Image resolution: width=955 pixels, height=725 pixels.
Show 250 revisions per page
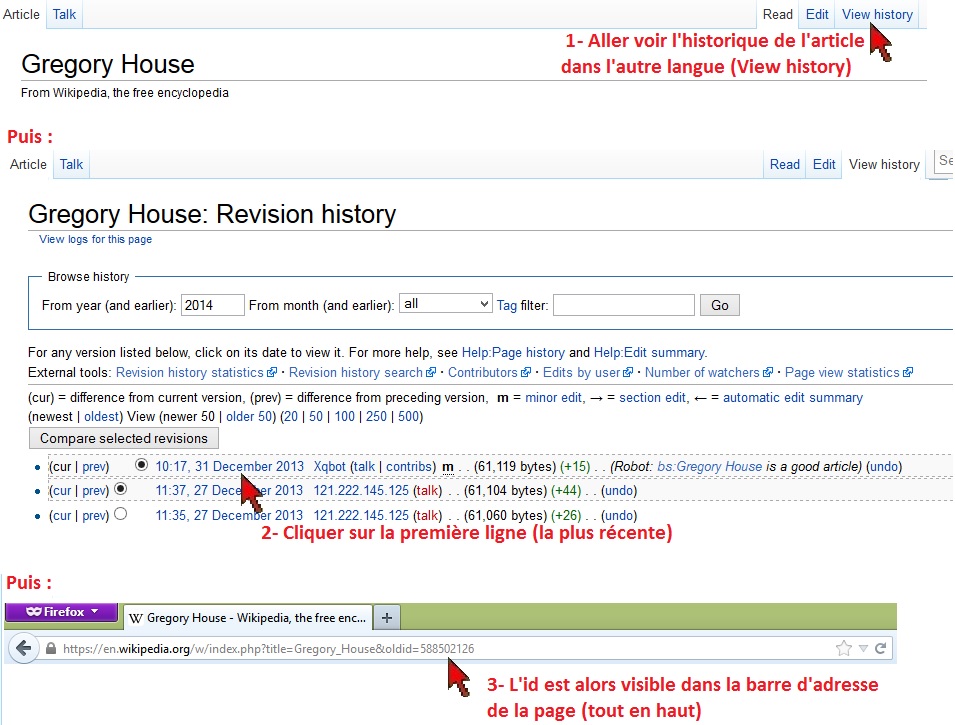pos(376,416)
